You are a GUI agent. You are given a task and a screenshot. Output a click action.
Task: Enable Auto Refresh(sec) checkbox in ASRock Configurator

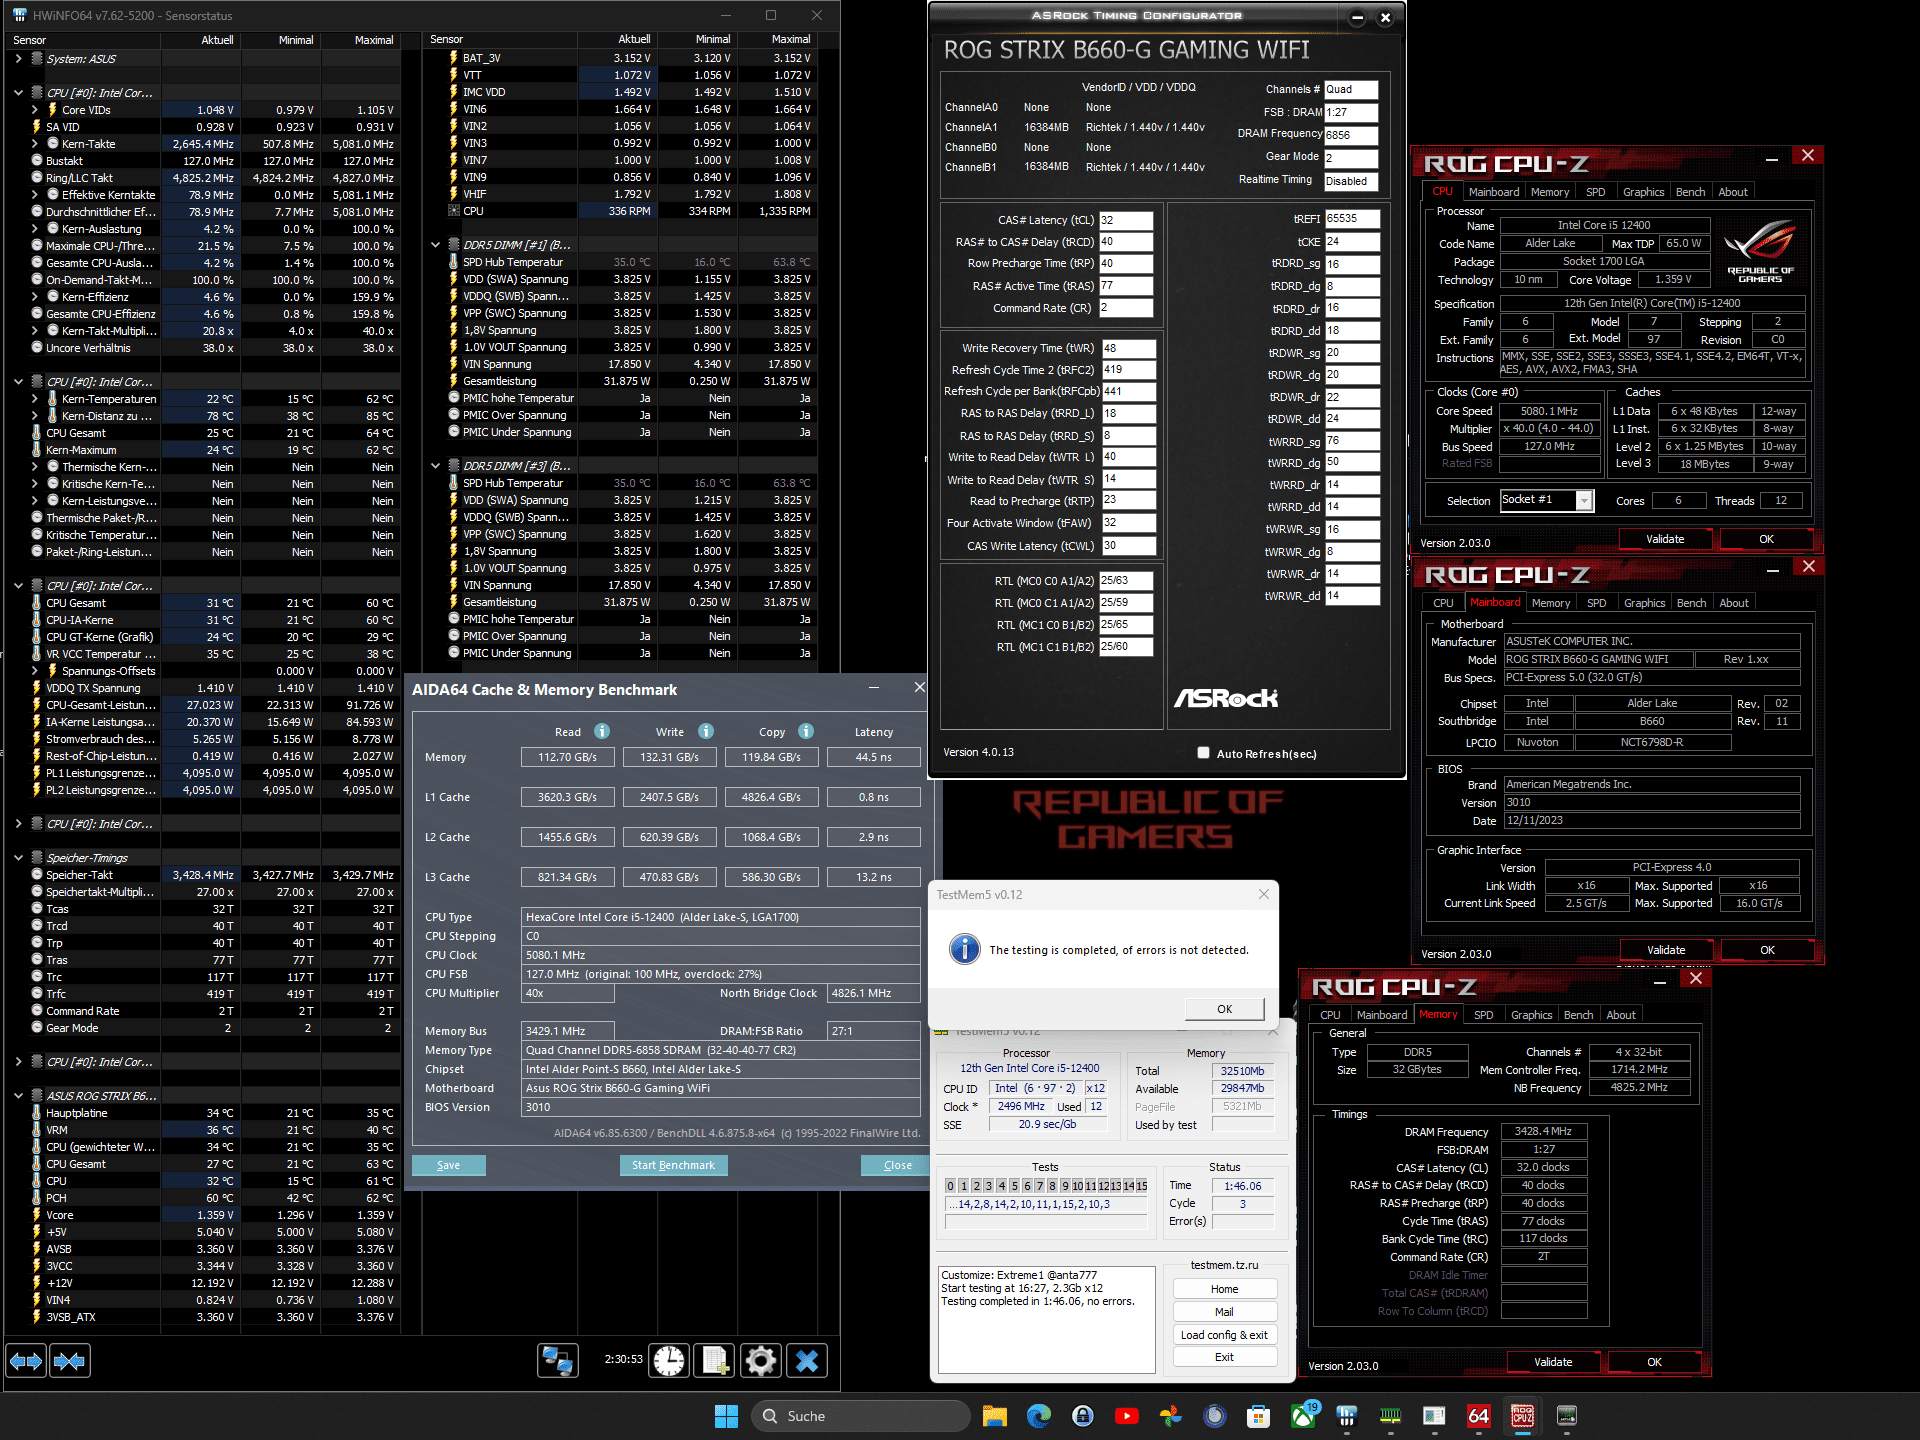pyautogui.click(x=1203, y=753)
